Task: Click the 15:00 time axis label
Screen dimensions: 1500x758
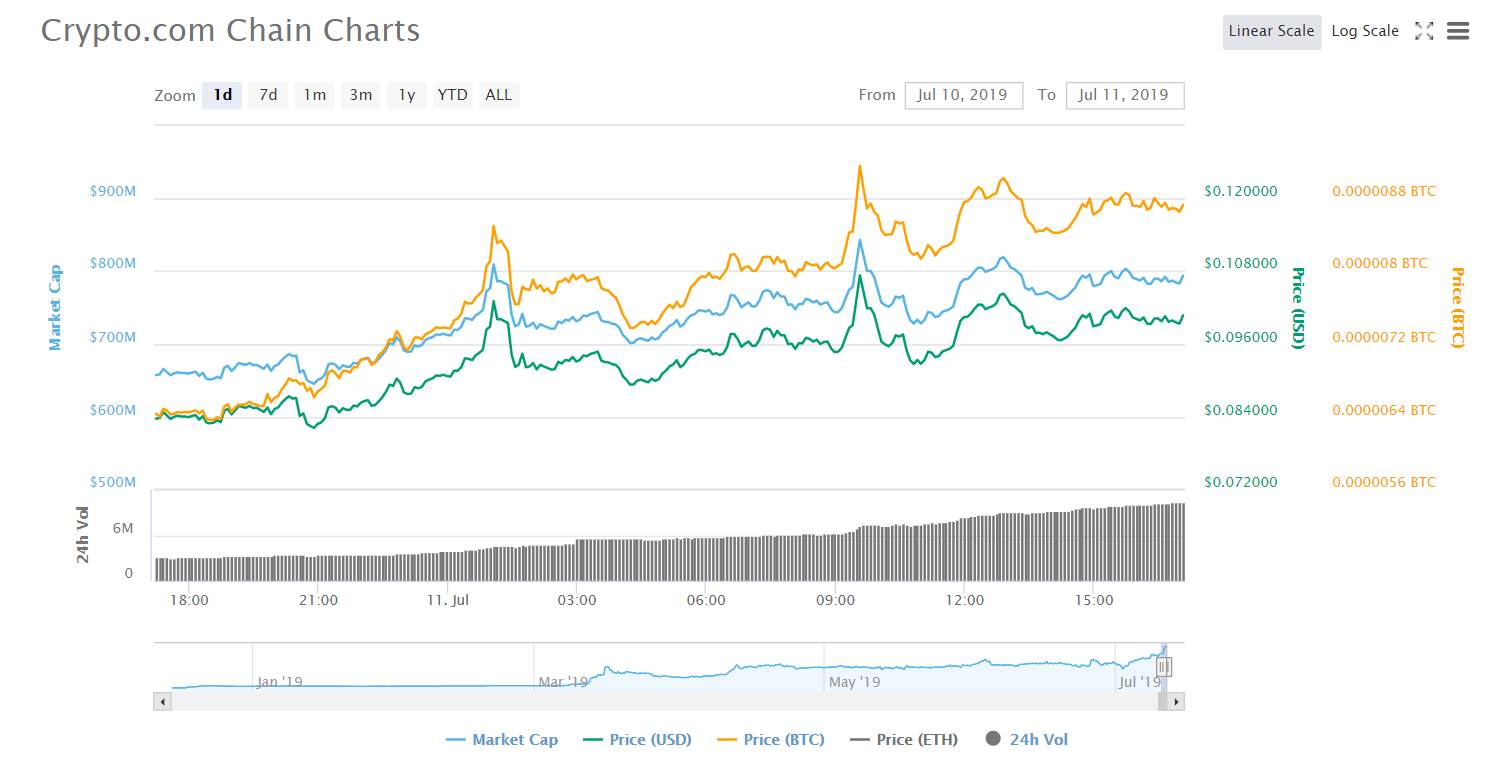Action: (x=1094, y=600)
